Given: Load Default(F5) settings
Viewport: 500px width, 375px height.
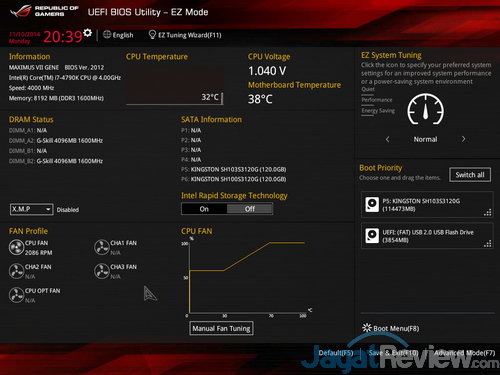Looking at the screenshot, I should pyautogui.click(x=336, y=353).
